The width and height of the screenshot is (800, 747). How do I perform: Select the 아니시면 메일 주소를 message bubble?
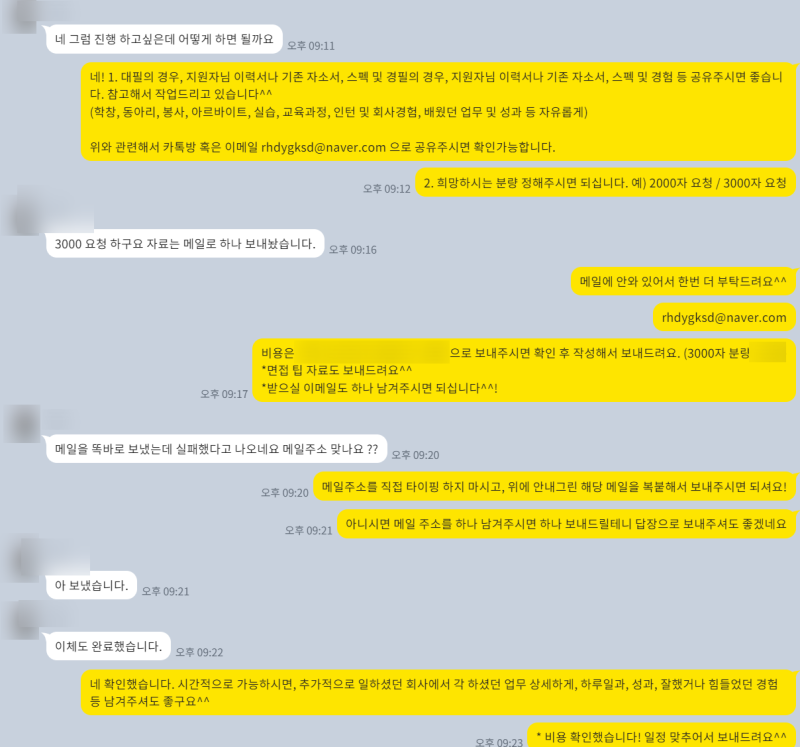566,524
